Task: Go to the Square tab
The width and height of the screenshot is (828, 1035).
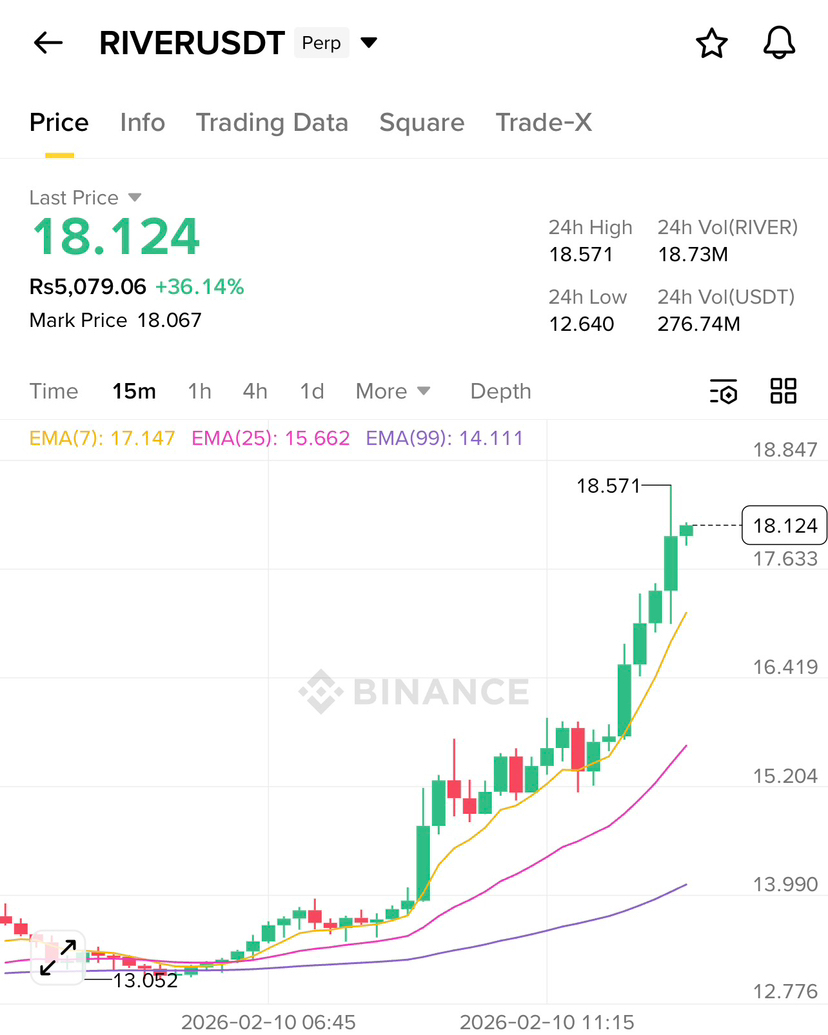Action: click(x=421, y=123)
